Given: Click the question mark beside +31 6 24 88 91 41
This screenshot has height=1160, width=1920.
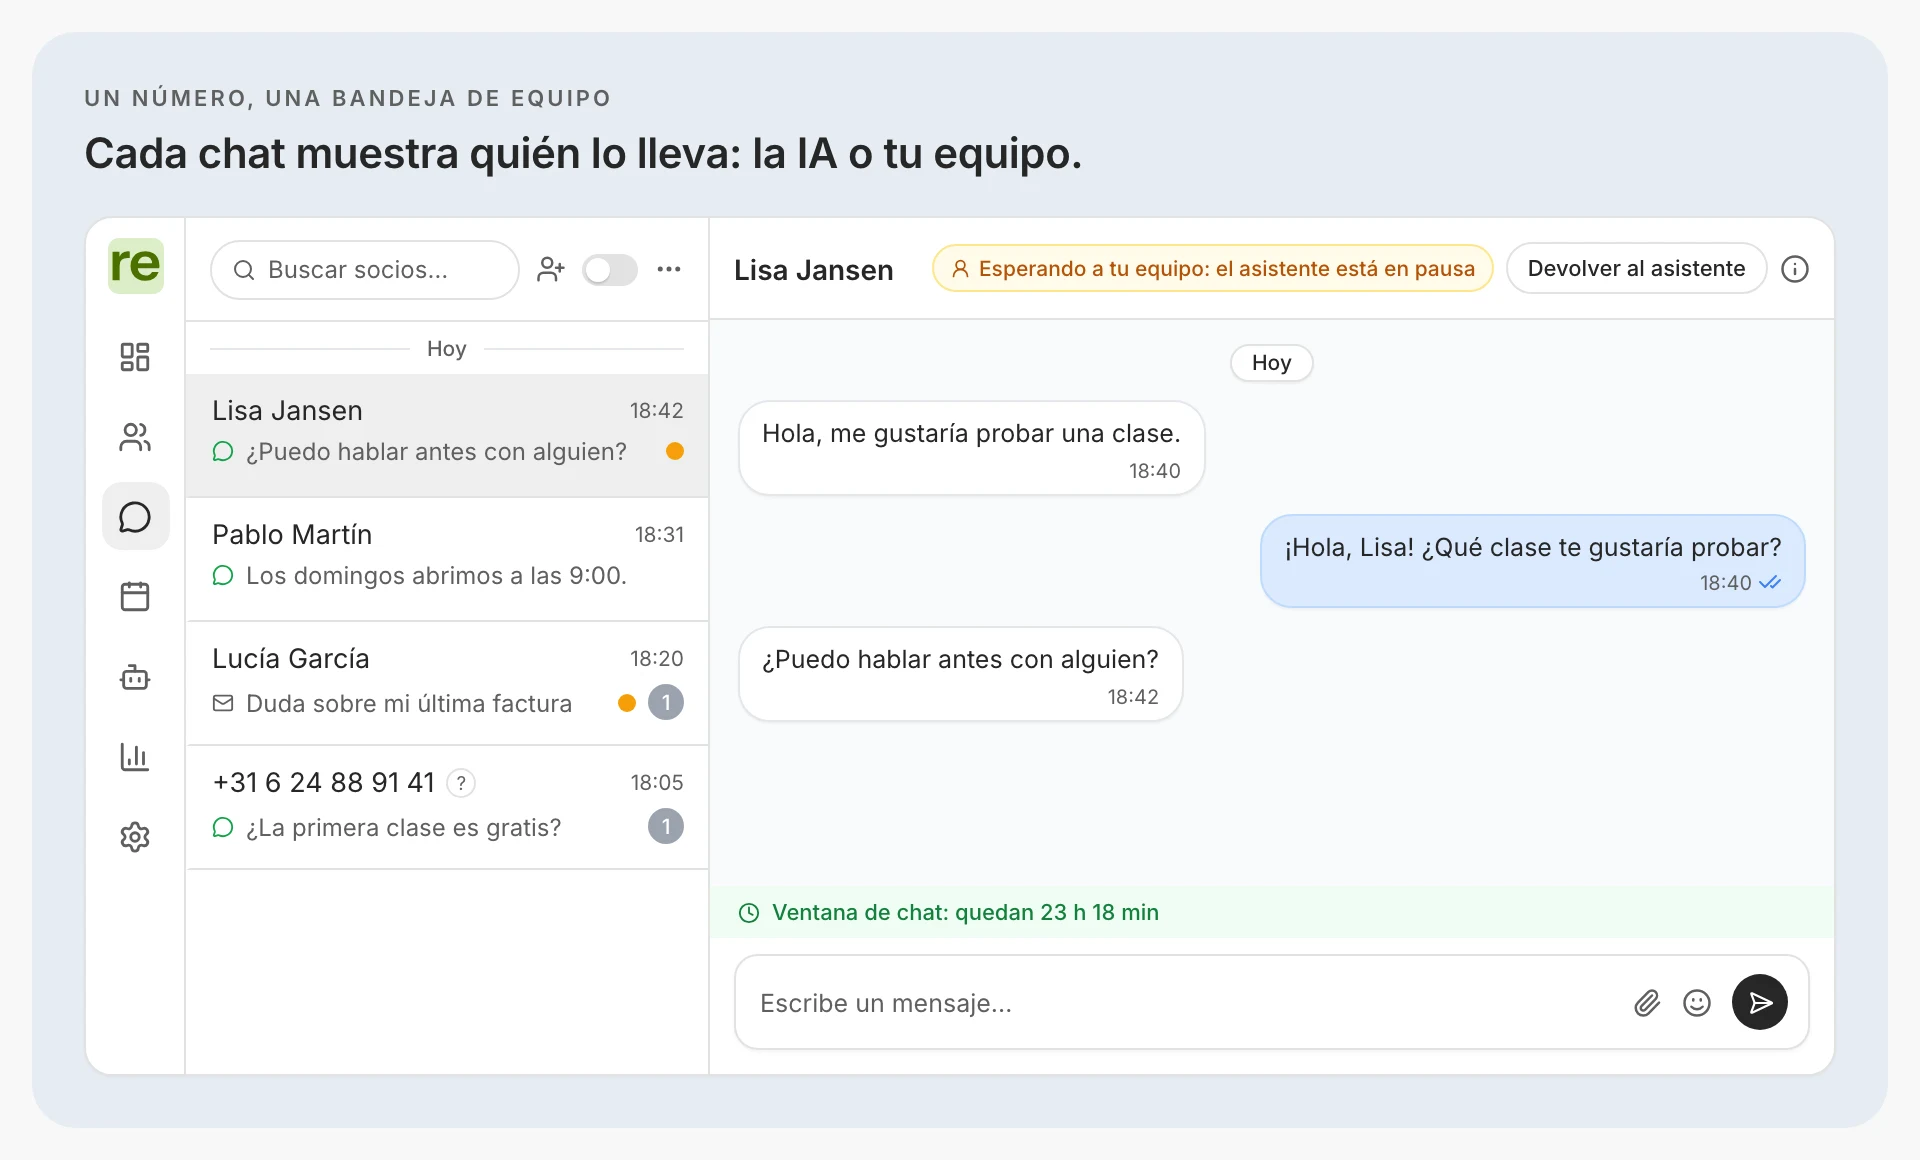Looking at the screenshot, I should click(x=461, y=783).
